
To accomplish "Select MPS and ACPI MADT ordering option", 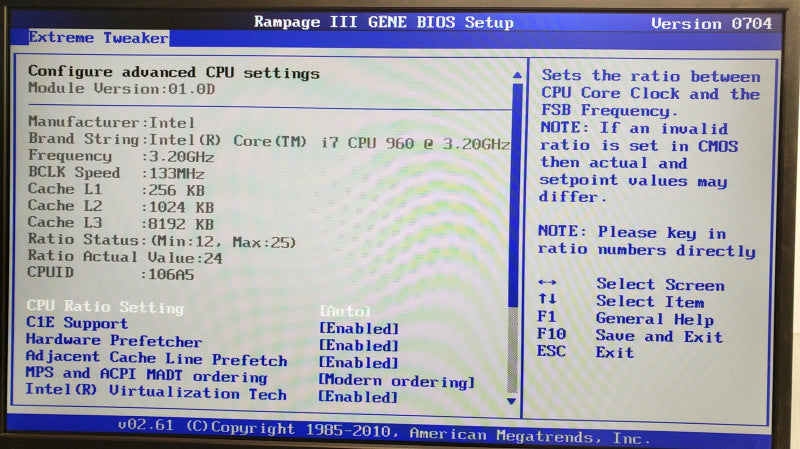I will pyautogui.click(x=146, y=375).
